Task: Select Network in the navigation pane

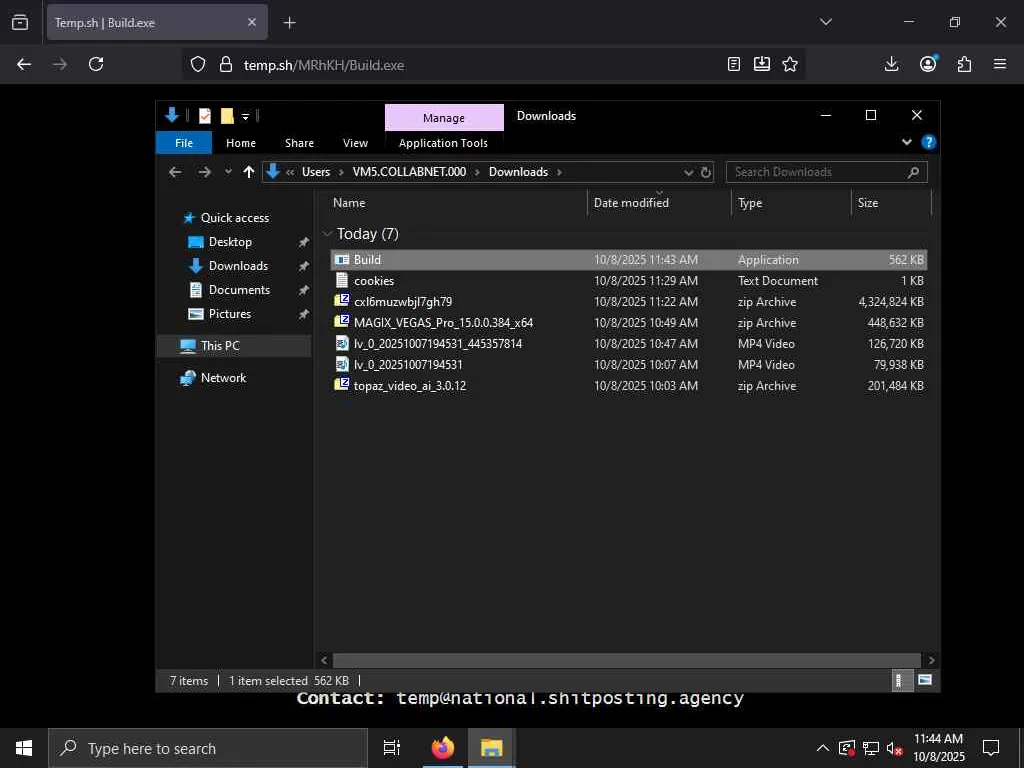Action: [223, 377]
